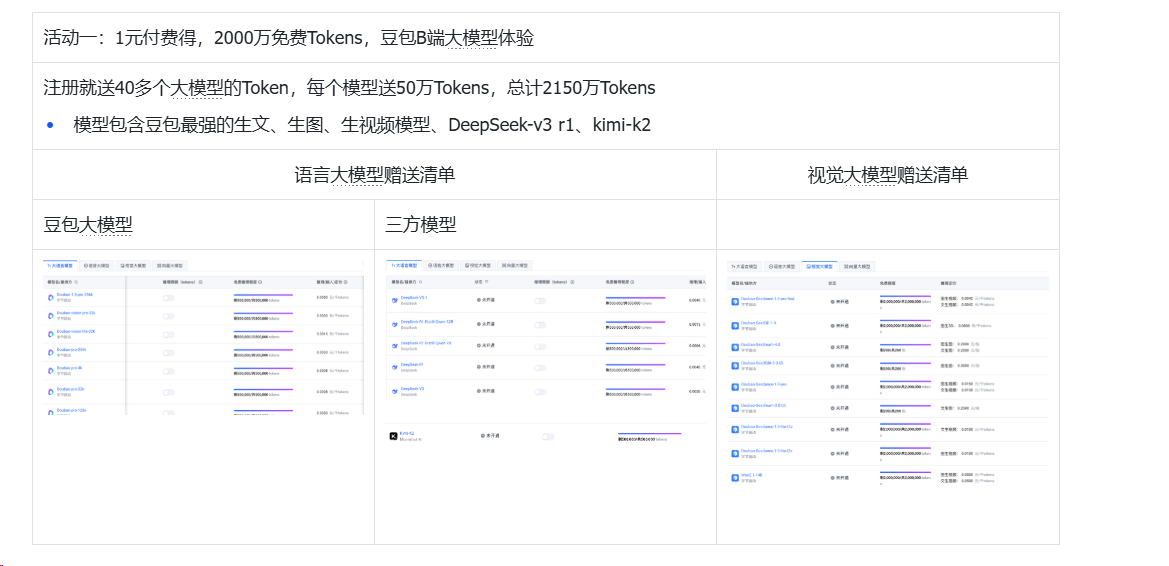Select 大语言模型 tab in 豆包大模型 panel
Viewport: 1169px width, 566px height.
click(60, 265)
